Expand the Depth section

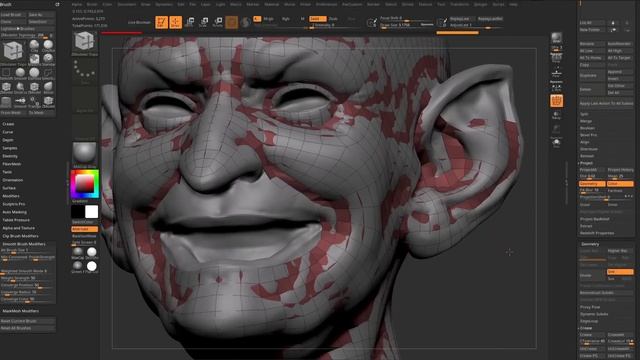tap(8, 140)
